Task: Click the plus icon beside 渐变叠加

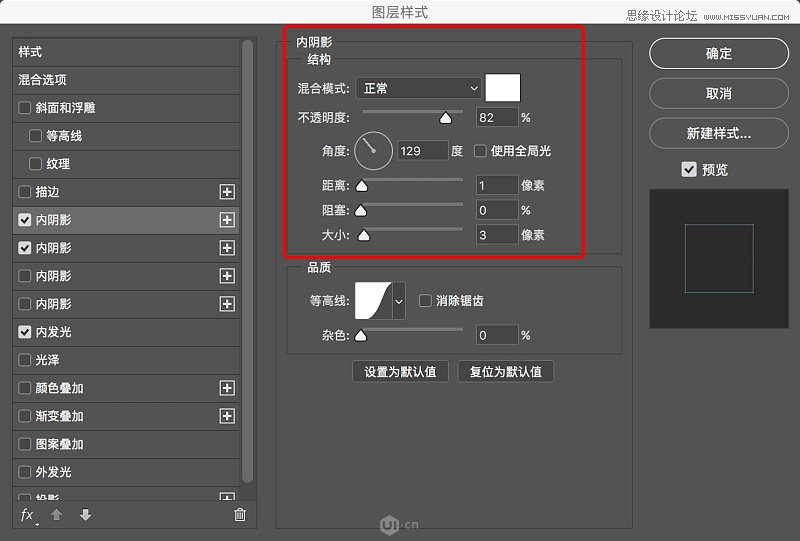Action: click(227, 416)
